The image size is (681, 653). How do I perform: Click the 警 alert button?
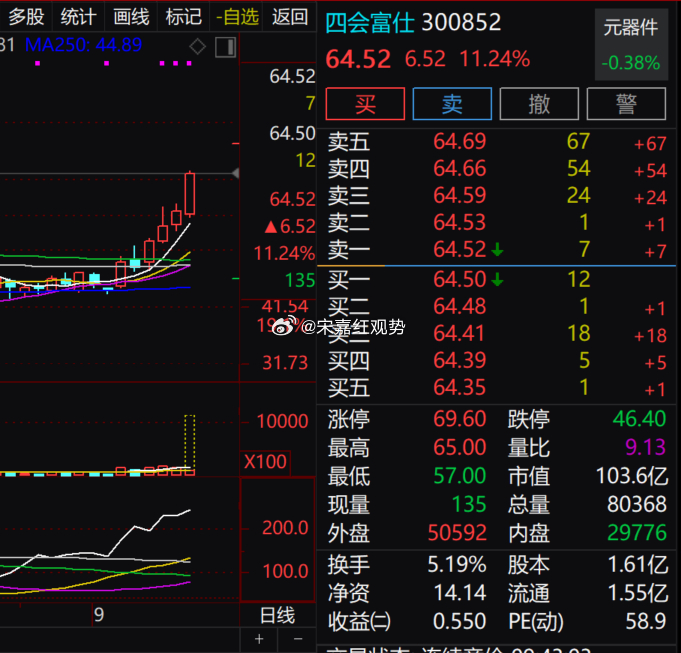coord(626,104)
